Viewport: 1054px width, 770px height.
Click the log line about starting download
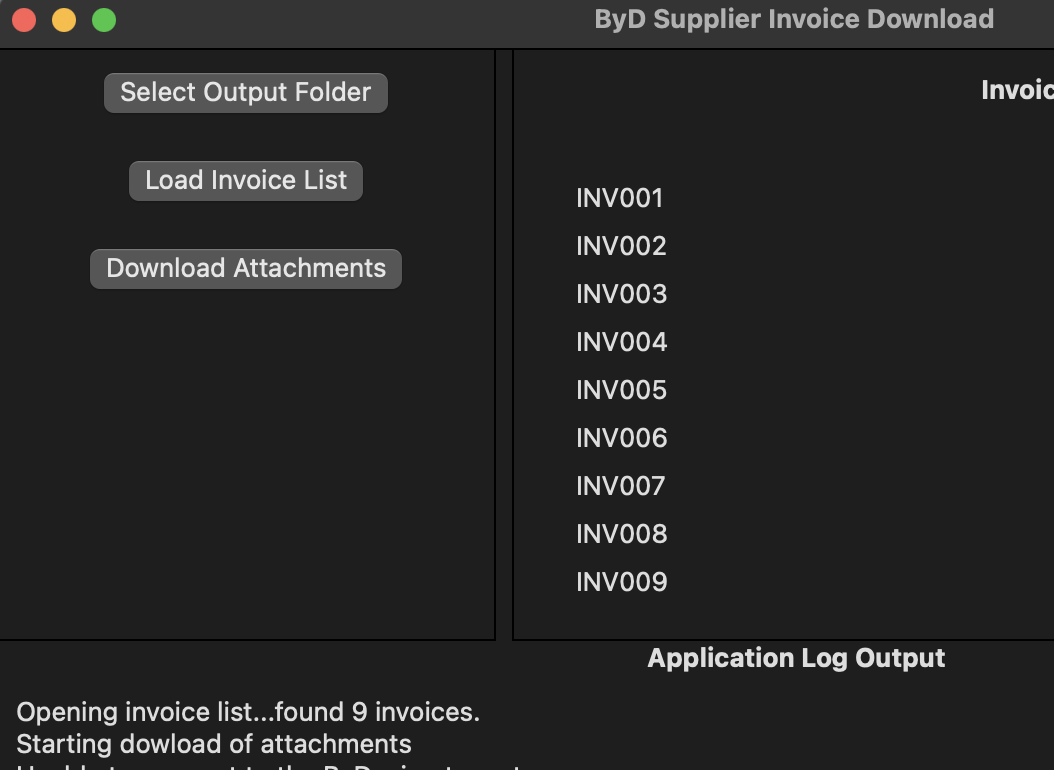tap(216, 744)
